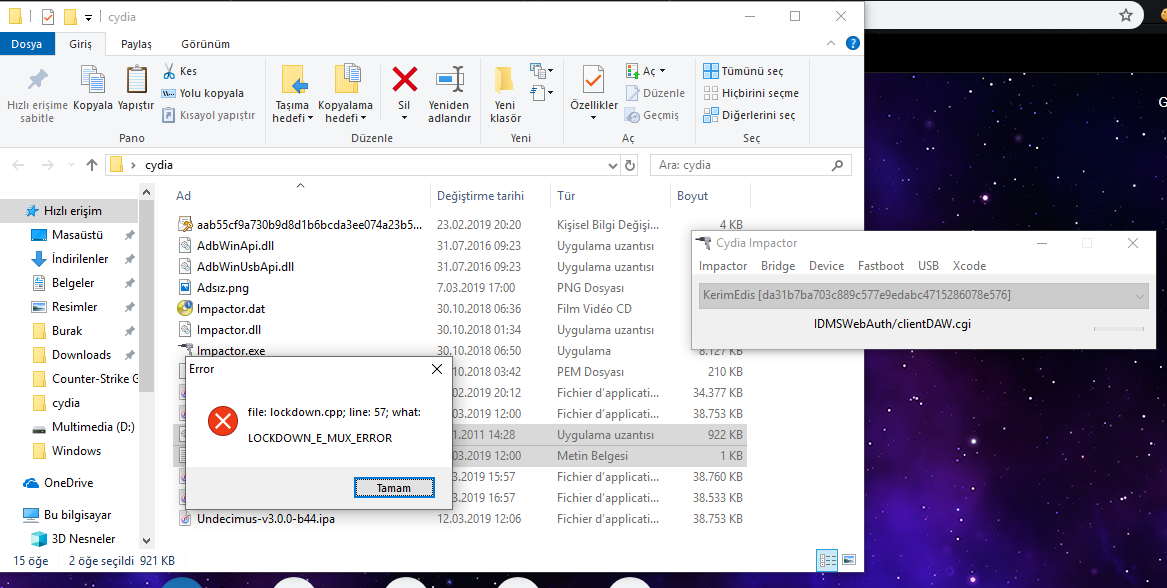Click the Kopyala copy icon in ribbon
The height and width of the screenshot is (588, 1167).
click(x=93, y=80)
